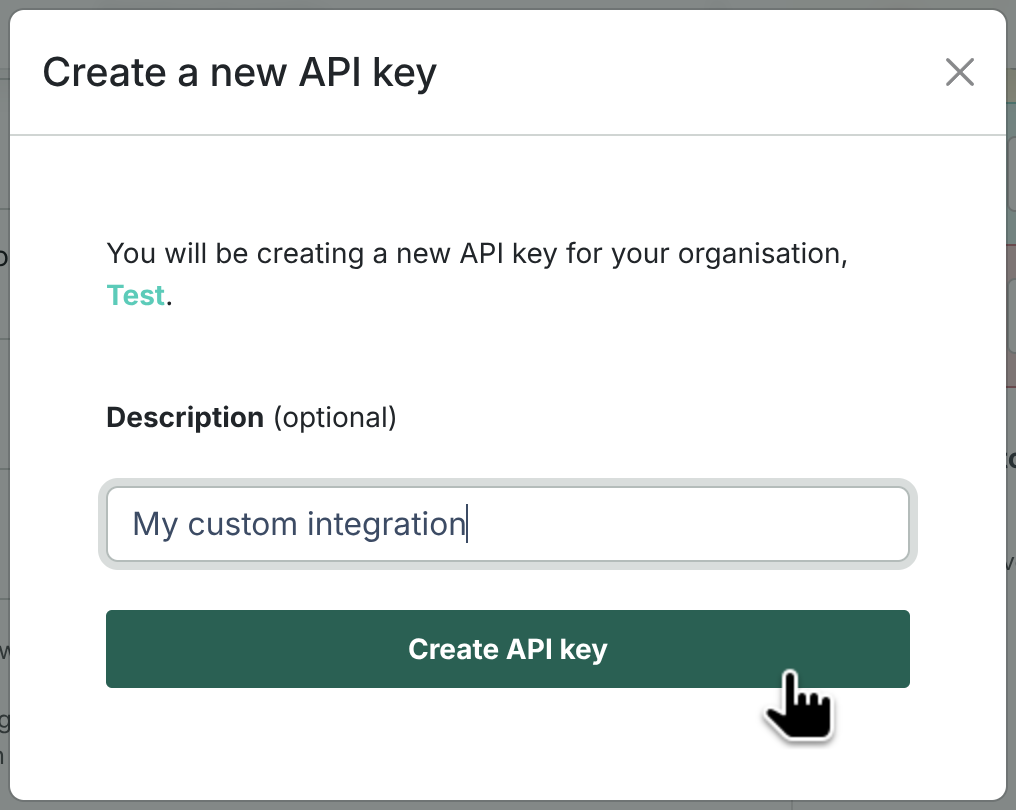This screenshot has width=1016, height=810.
Task: Click blank header space between title and close icon
Action: click(x=690, y=73)
